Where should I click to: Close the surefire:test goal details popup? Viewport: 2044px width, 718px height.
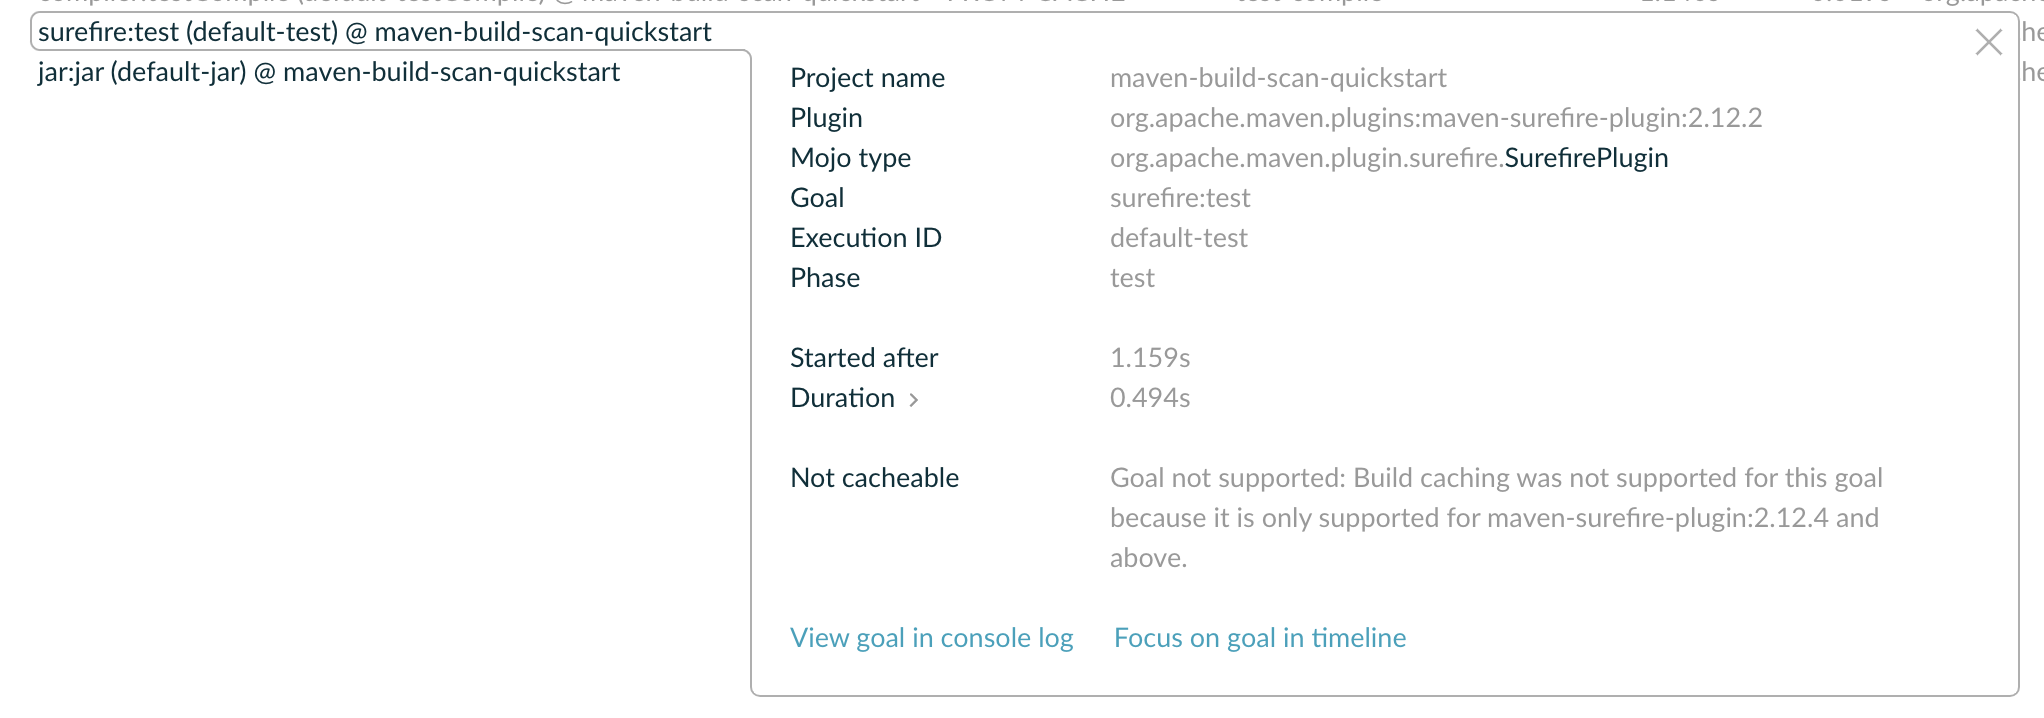(x=1988, y=42)
